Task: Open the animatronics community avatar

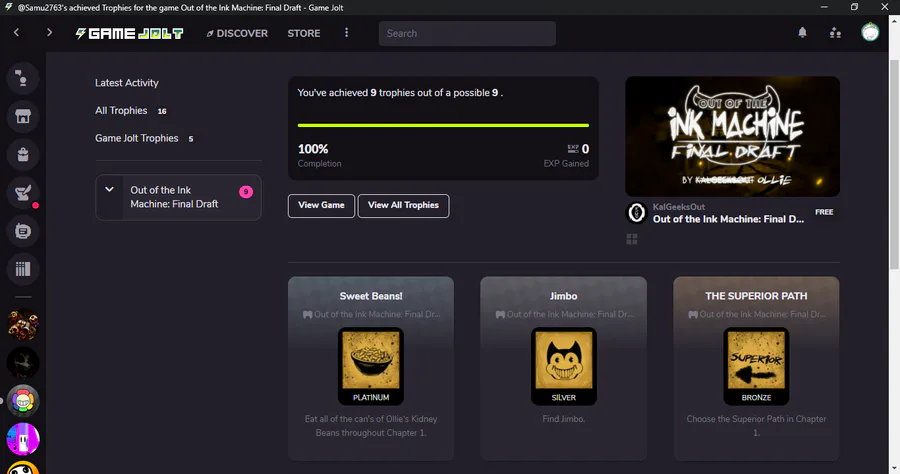Action: [23, 324]
